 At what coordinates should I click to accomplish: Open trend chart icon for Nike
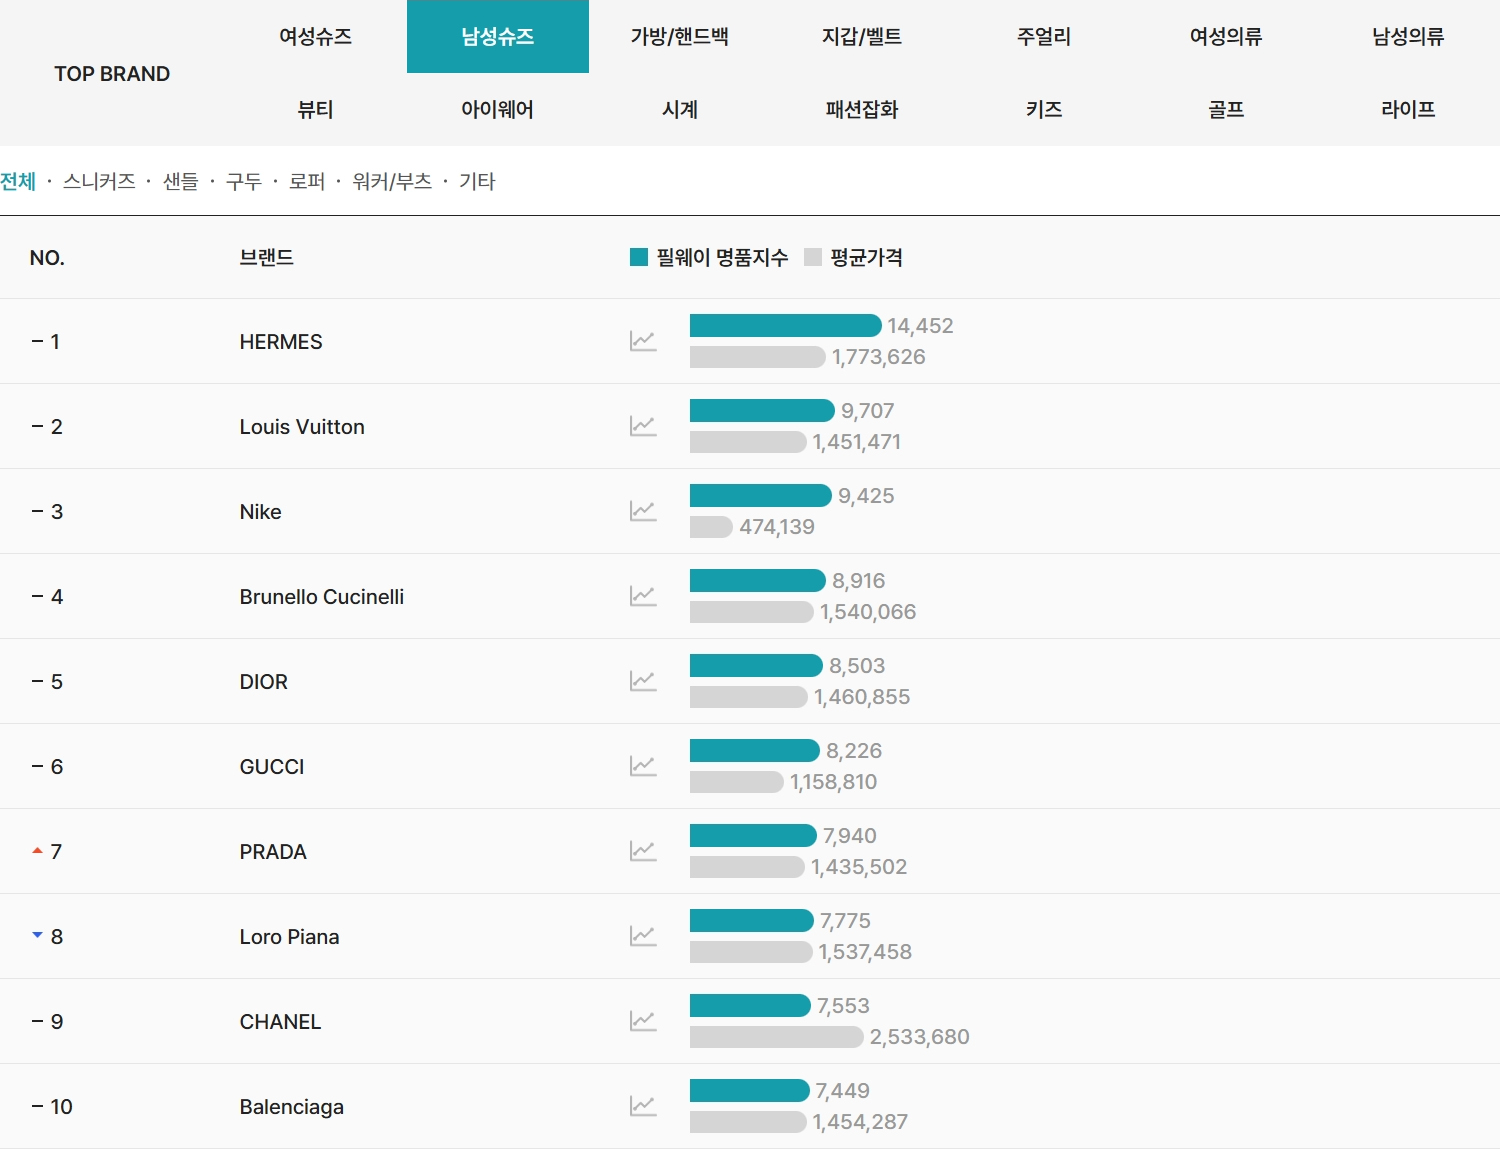pos(643,511)
